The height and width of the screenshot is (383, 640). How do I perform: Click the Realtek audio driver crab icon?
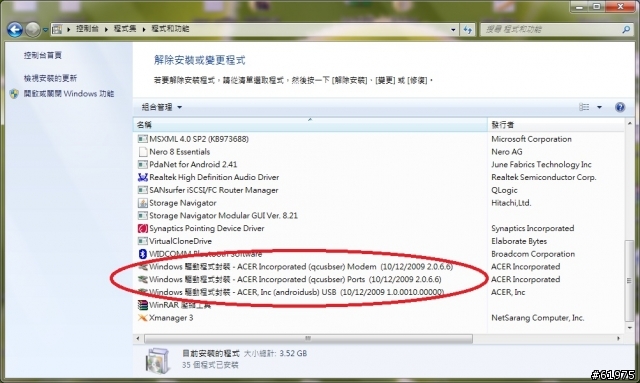[142, 177]
